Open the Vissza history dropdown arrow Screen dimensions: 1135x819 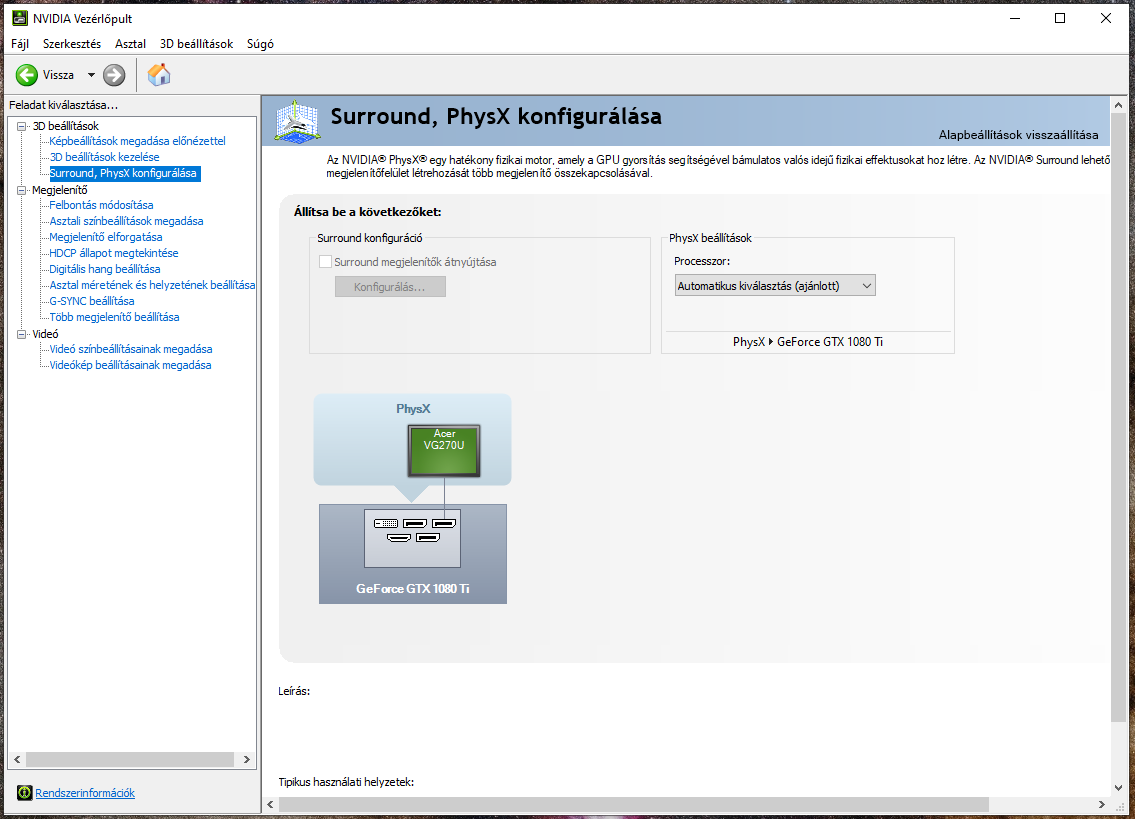tap(91, 75)
